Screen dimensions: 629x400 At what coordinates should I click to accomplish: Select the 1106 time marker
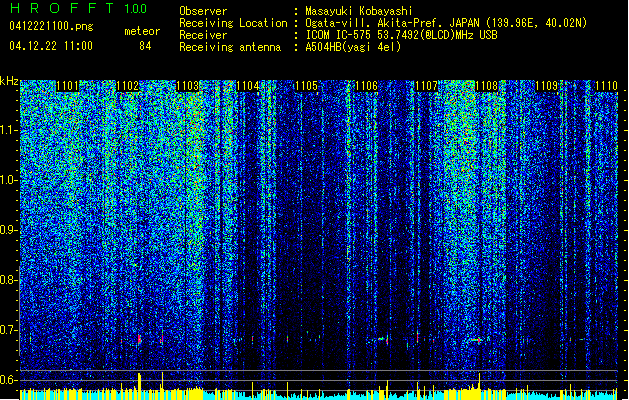click(x=367, y=86)
